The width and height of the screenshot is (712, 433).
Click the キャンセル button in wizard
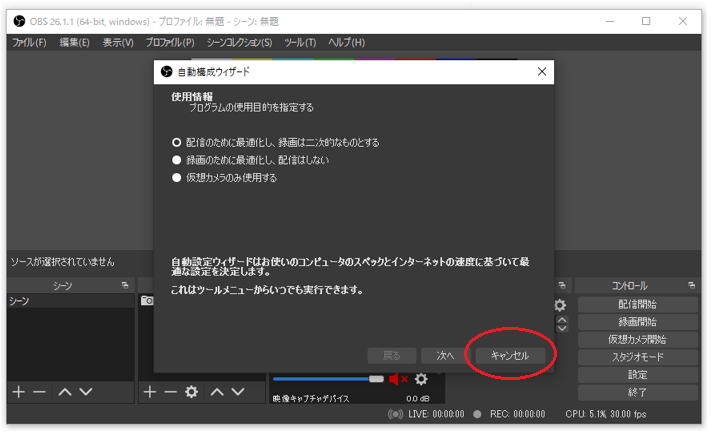[x=510, y=355]
